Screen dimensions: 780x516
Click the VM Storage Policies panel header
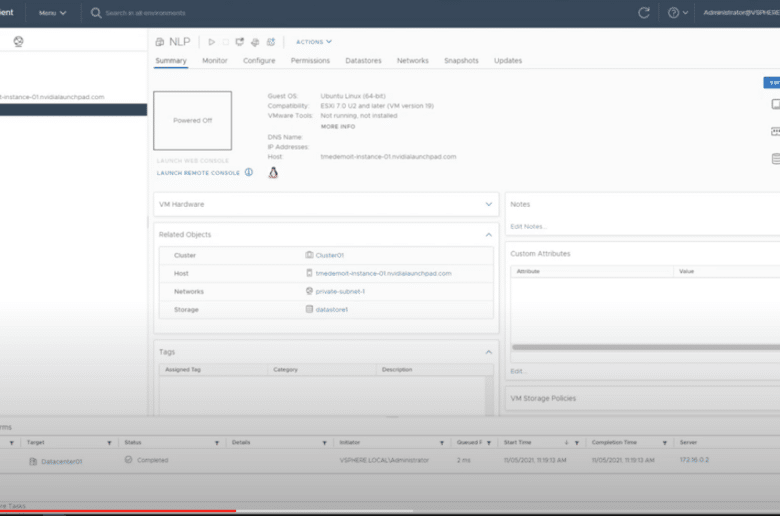point(643,399)
